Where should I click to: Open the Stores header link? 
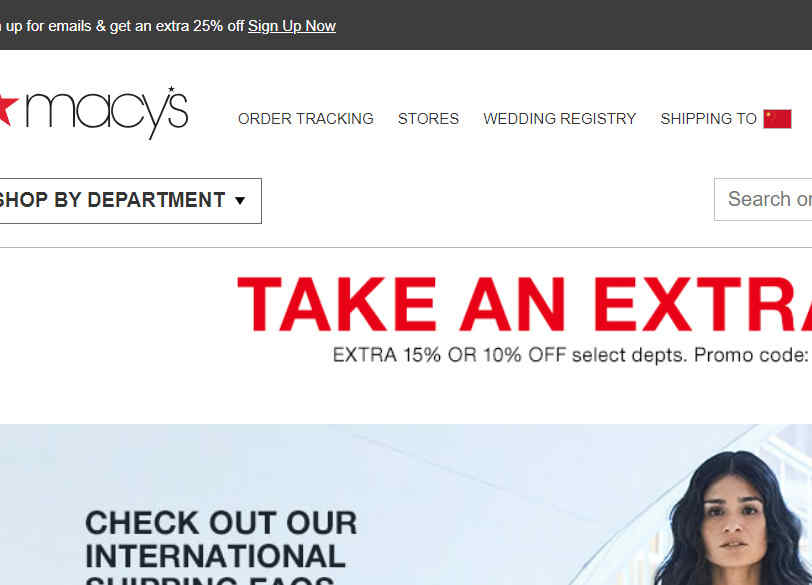pyautogui.click(x=428, y=119)
